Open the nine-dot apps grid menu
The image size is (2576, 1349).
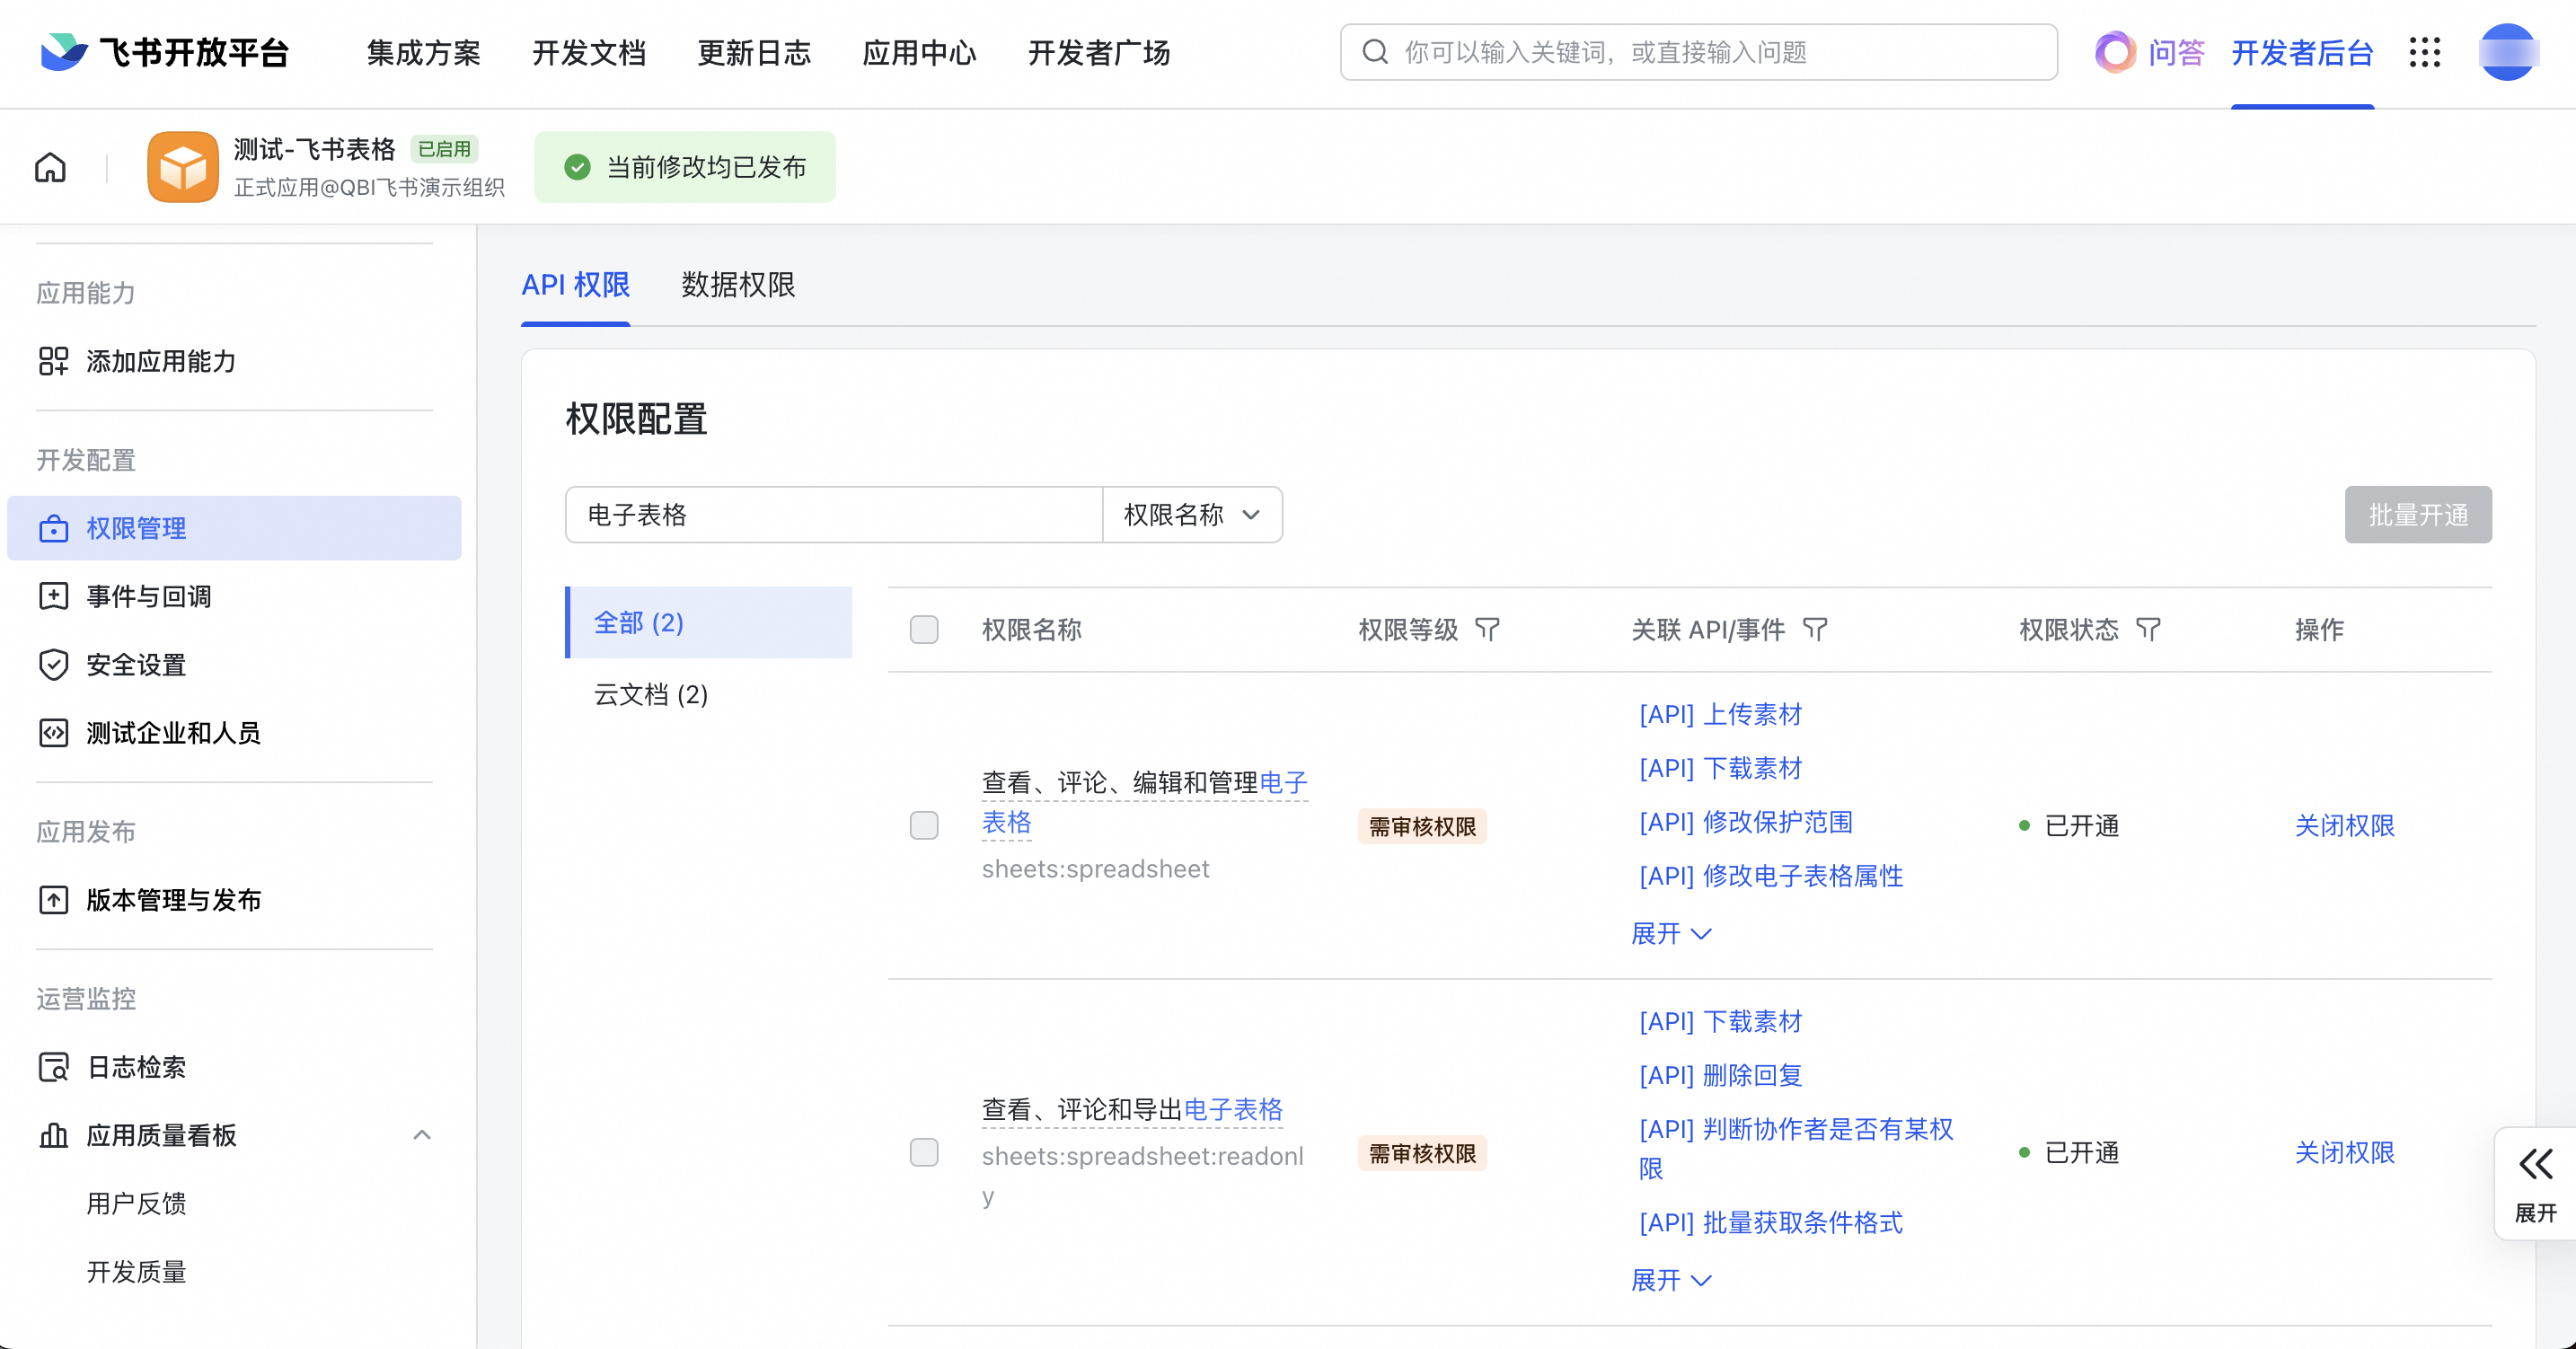tap(2425, 52)
